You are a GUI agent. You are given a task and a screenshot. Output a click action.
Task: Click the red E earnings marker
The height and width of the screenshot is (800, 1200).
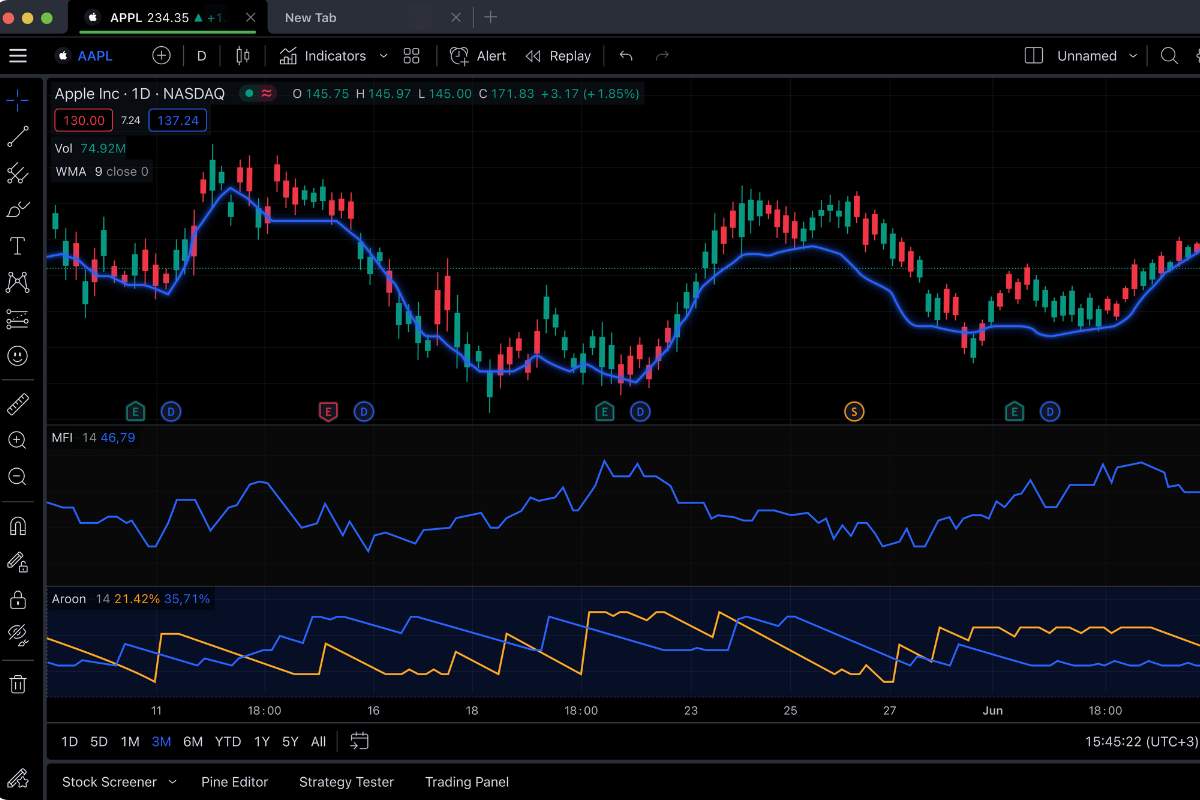point(328,411)
